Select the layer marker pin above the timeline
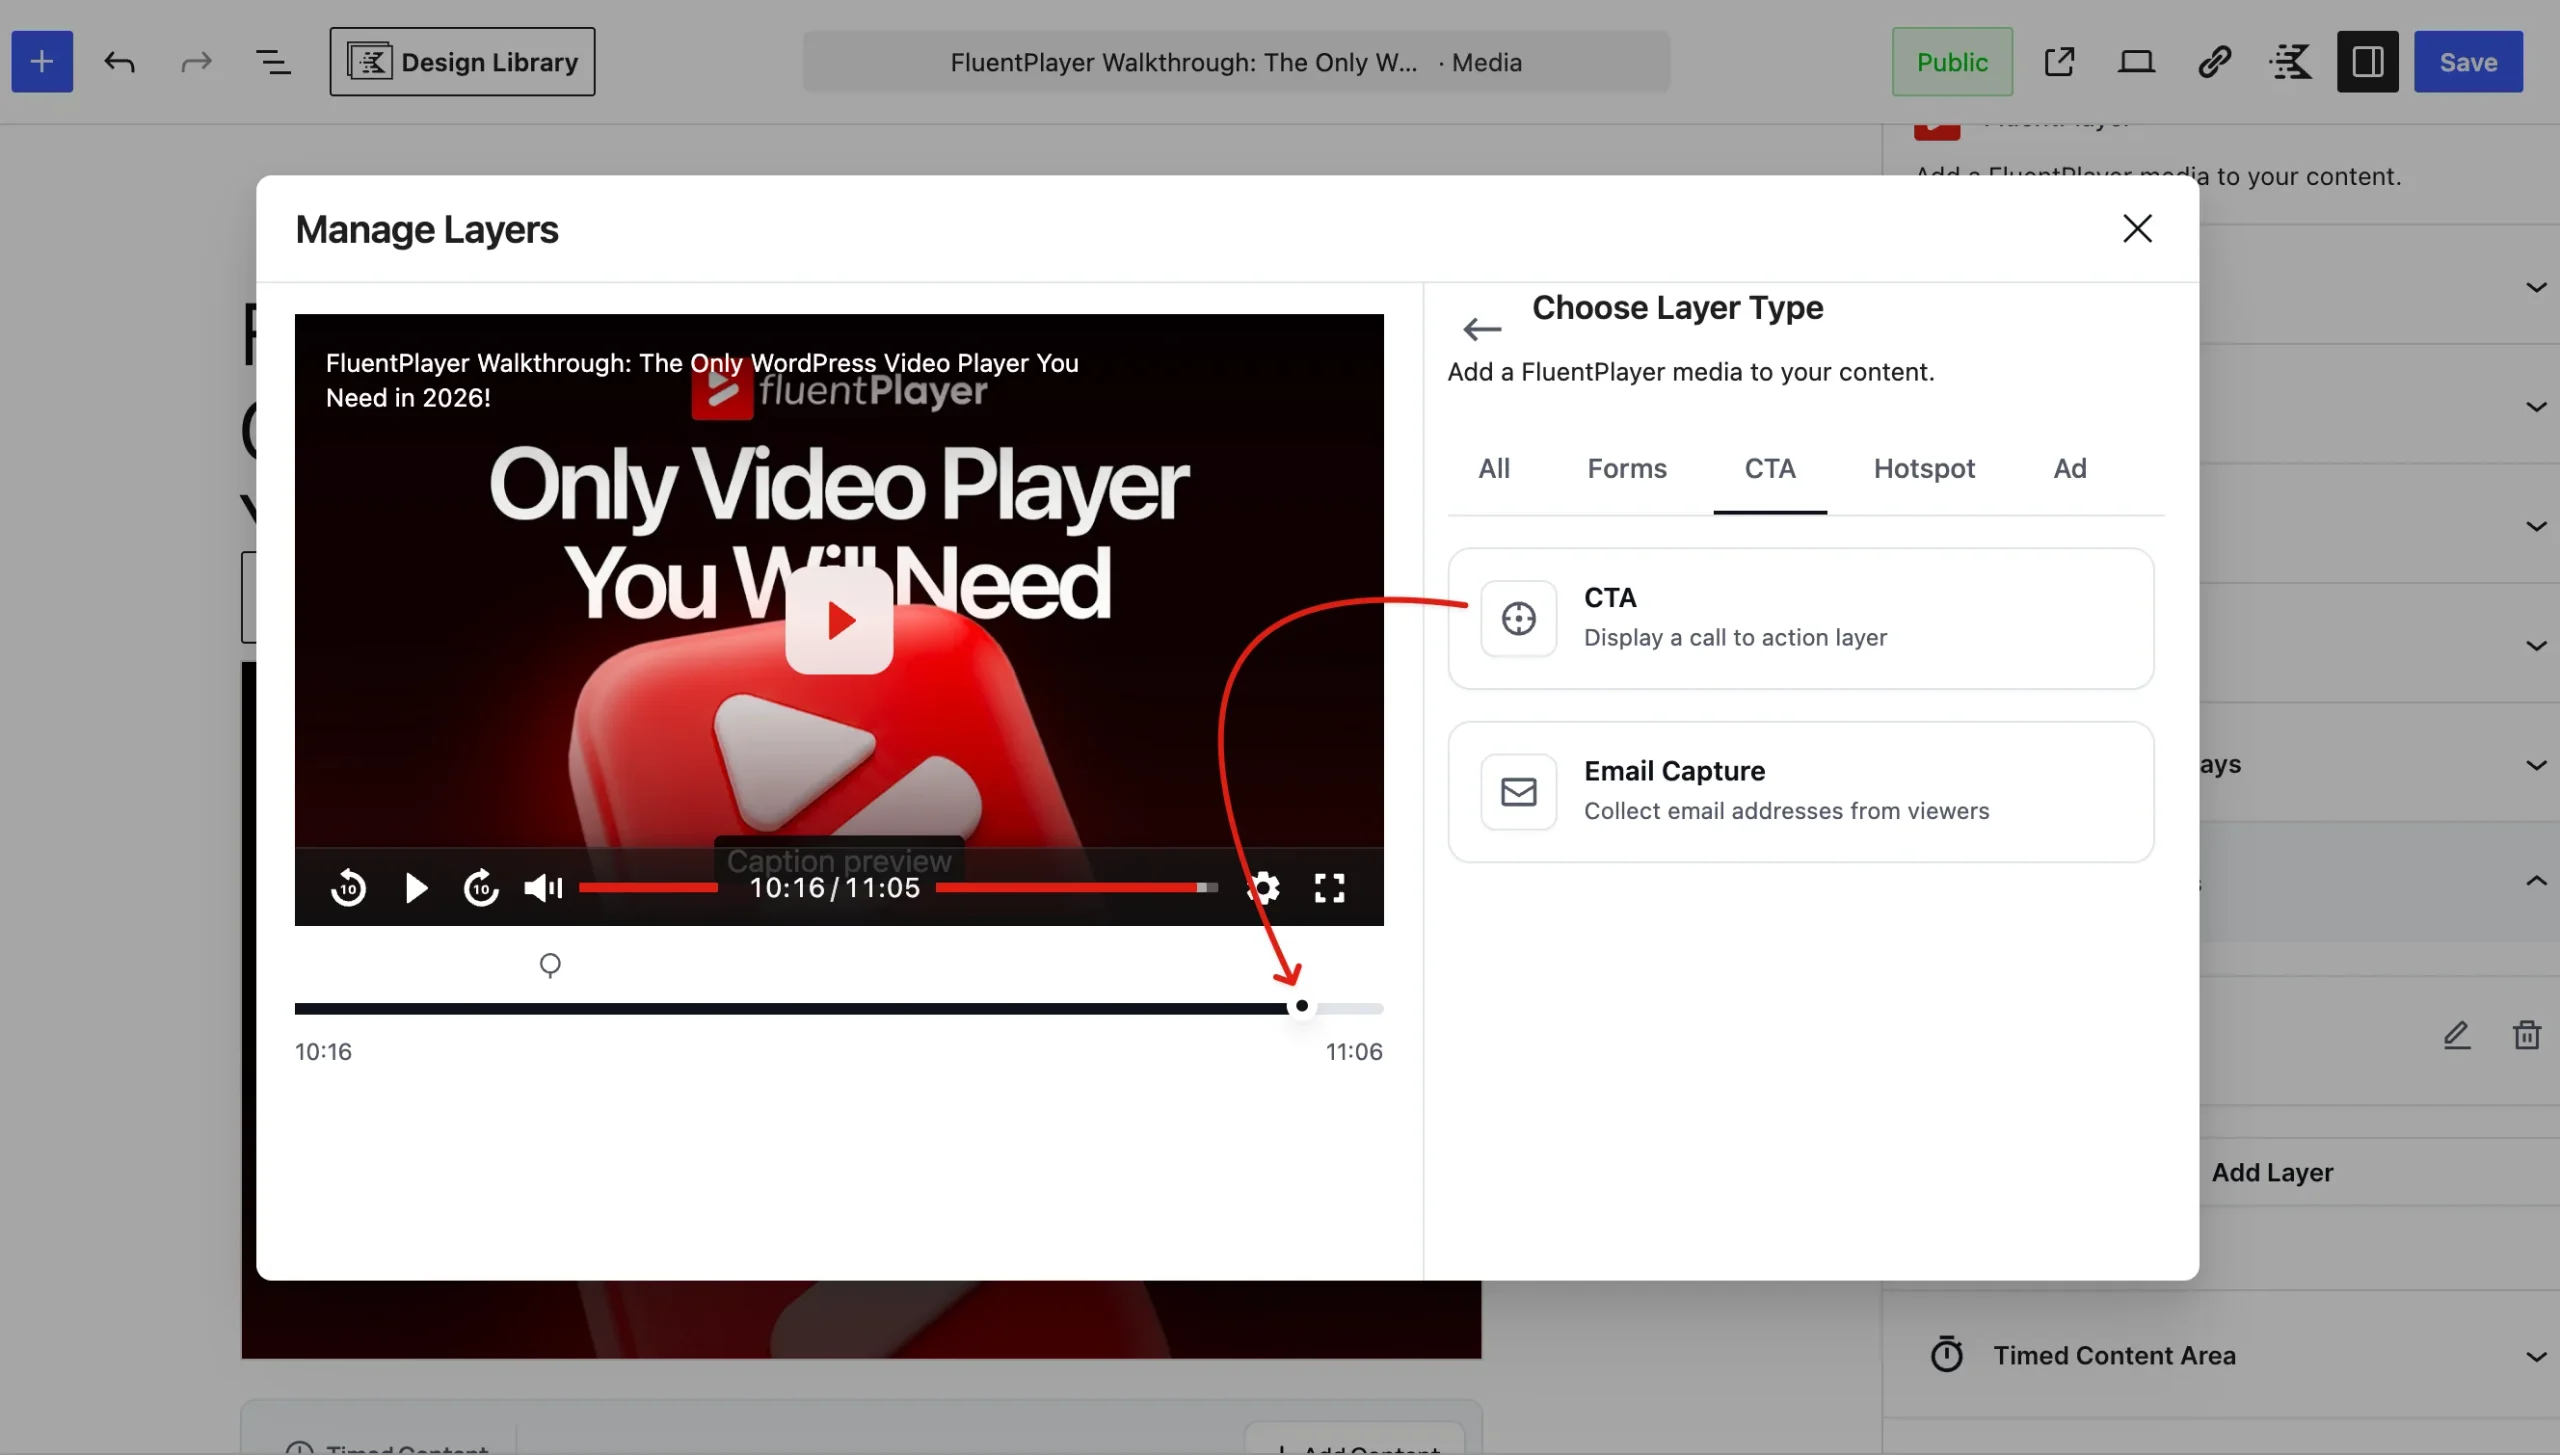The image size is (2560, 1455). click(x=550, y=966)
